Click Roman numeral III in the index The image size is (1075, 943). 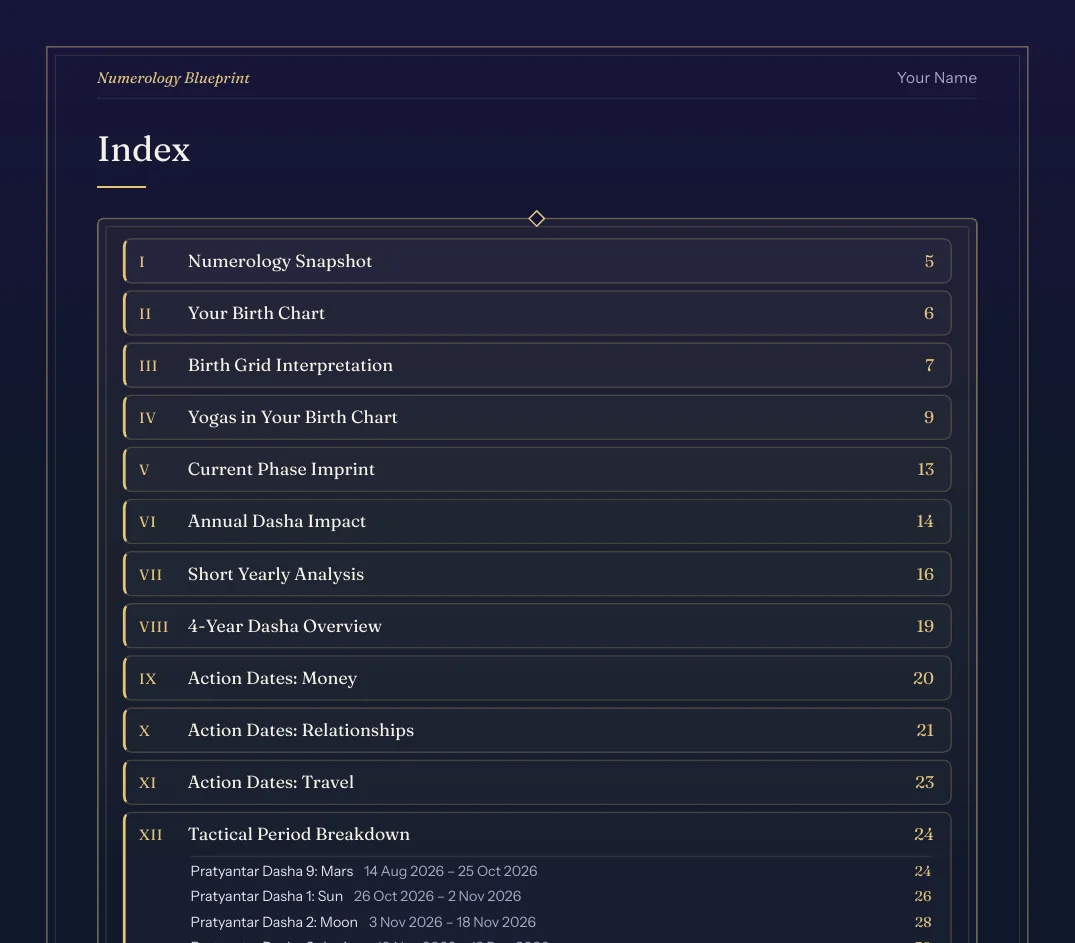(x=148, y=366)
